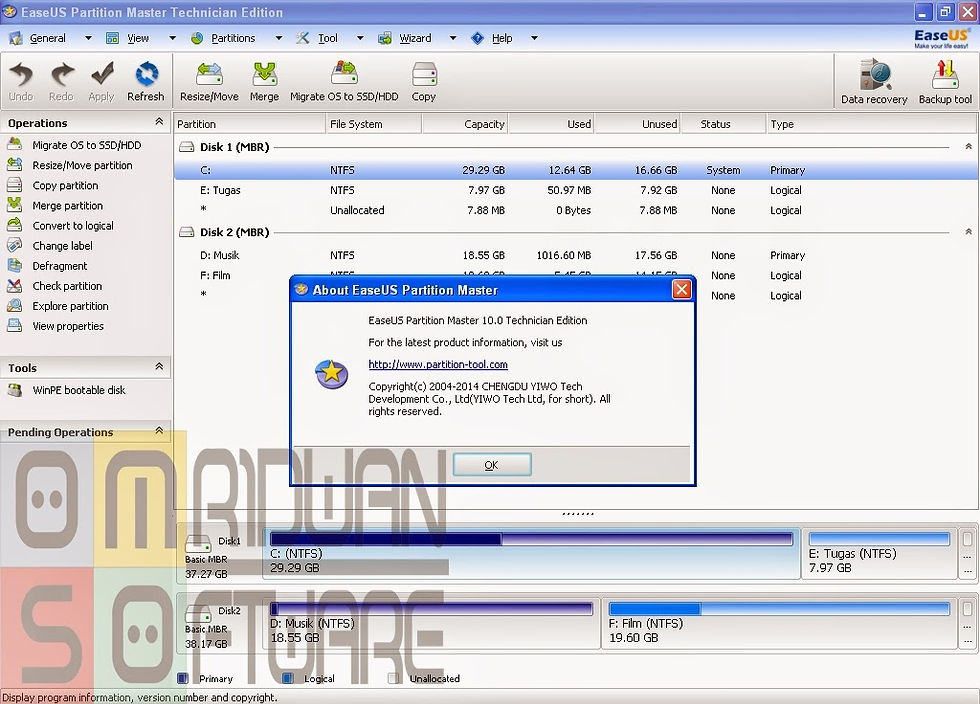Click the Disk 1 (MBR) drive icon
Viewport: 980px width, 704px height.
pos(186,147)
